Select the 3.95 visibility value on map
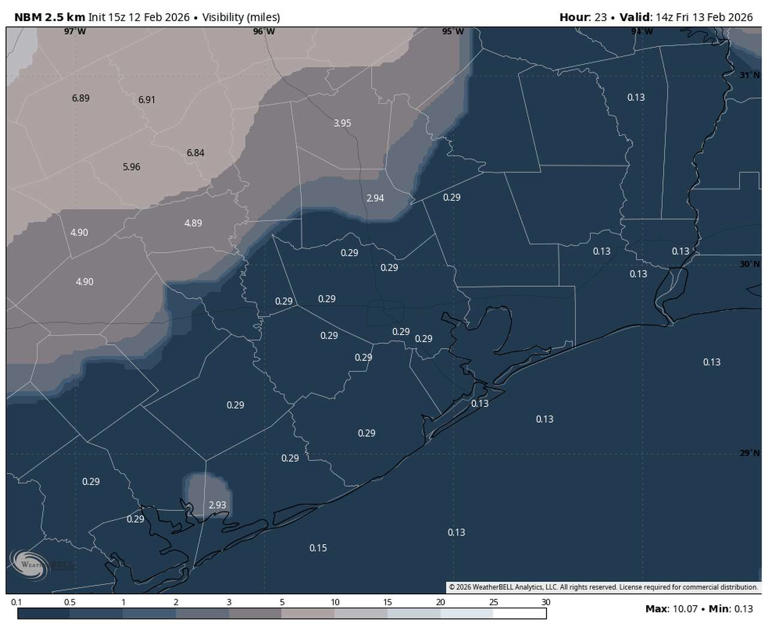This screenshot has height=631, width=768. click(x=342, y=123)
